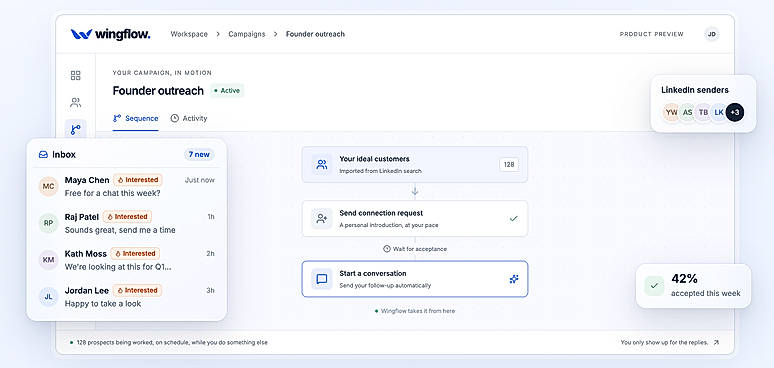Switch to the Activity tab
Screen dimensions: 774x368
click(x=189, y=118)
